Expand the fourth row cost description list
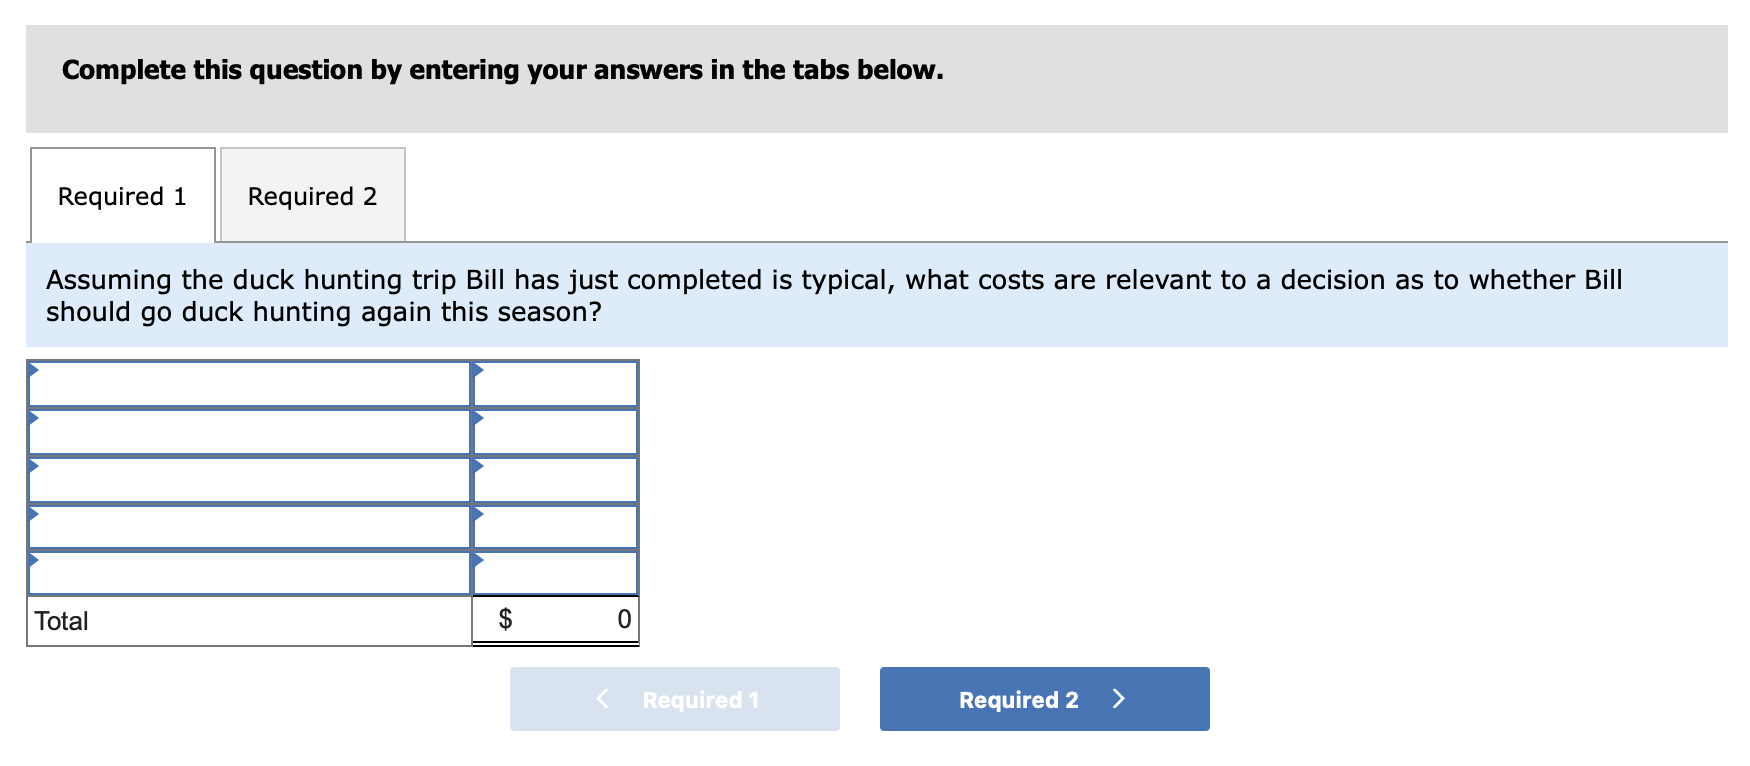The width and height of the screenshot is (1750, 766). coord(250,527)
